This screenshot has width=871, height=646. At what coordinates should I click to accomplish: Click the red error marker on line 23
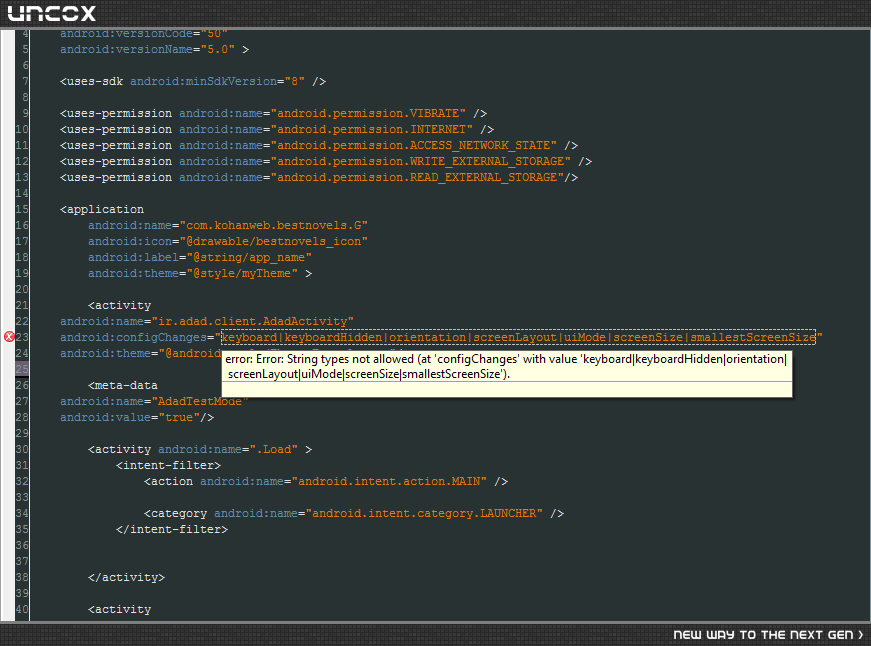coord(9,337)
